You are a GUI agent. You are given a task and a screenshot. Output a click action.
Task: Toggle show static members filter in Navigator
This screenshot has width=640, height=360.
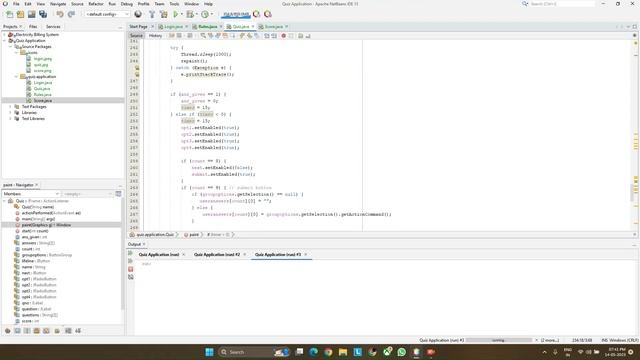[27, 331]
